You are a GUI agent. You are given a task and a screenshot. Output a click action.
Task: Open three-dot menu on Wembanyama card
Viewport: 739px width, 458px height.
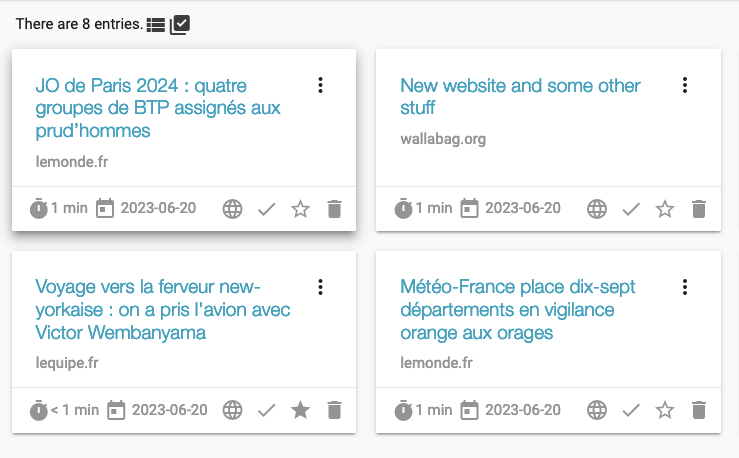[x=320, y=287]
